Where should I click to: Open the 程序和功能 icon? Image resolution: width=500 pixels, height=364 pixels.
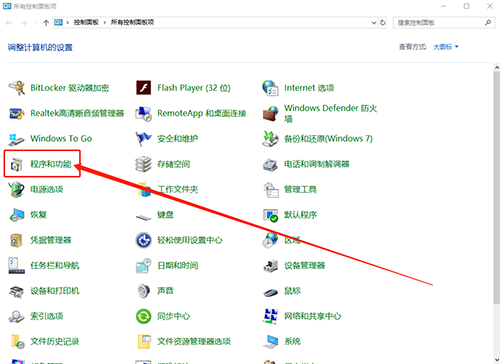(17, 164)
